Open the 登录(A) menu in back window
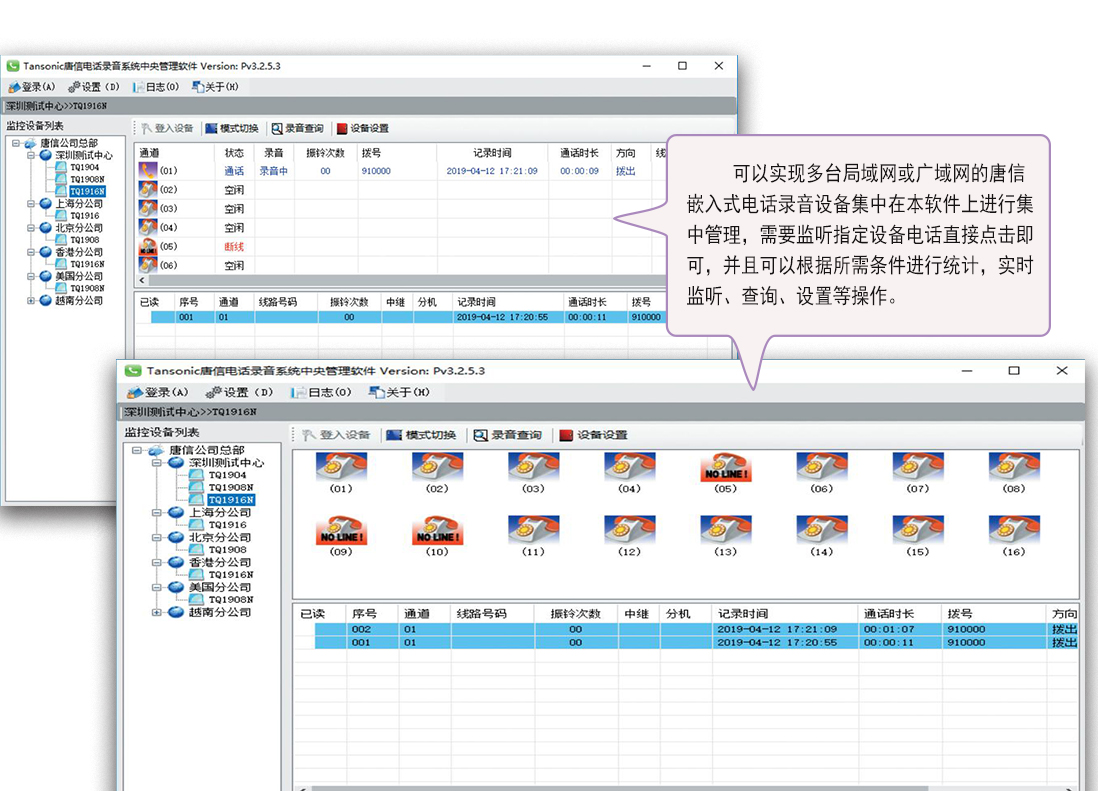1098x791 pixels. coord(32,87)
